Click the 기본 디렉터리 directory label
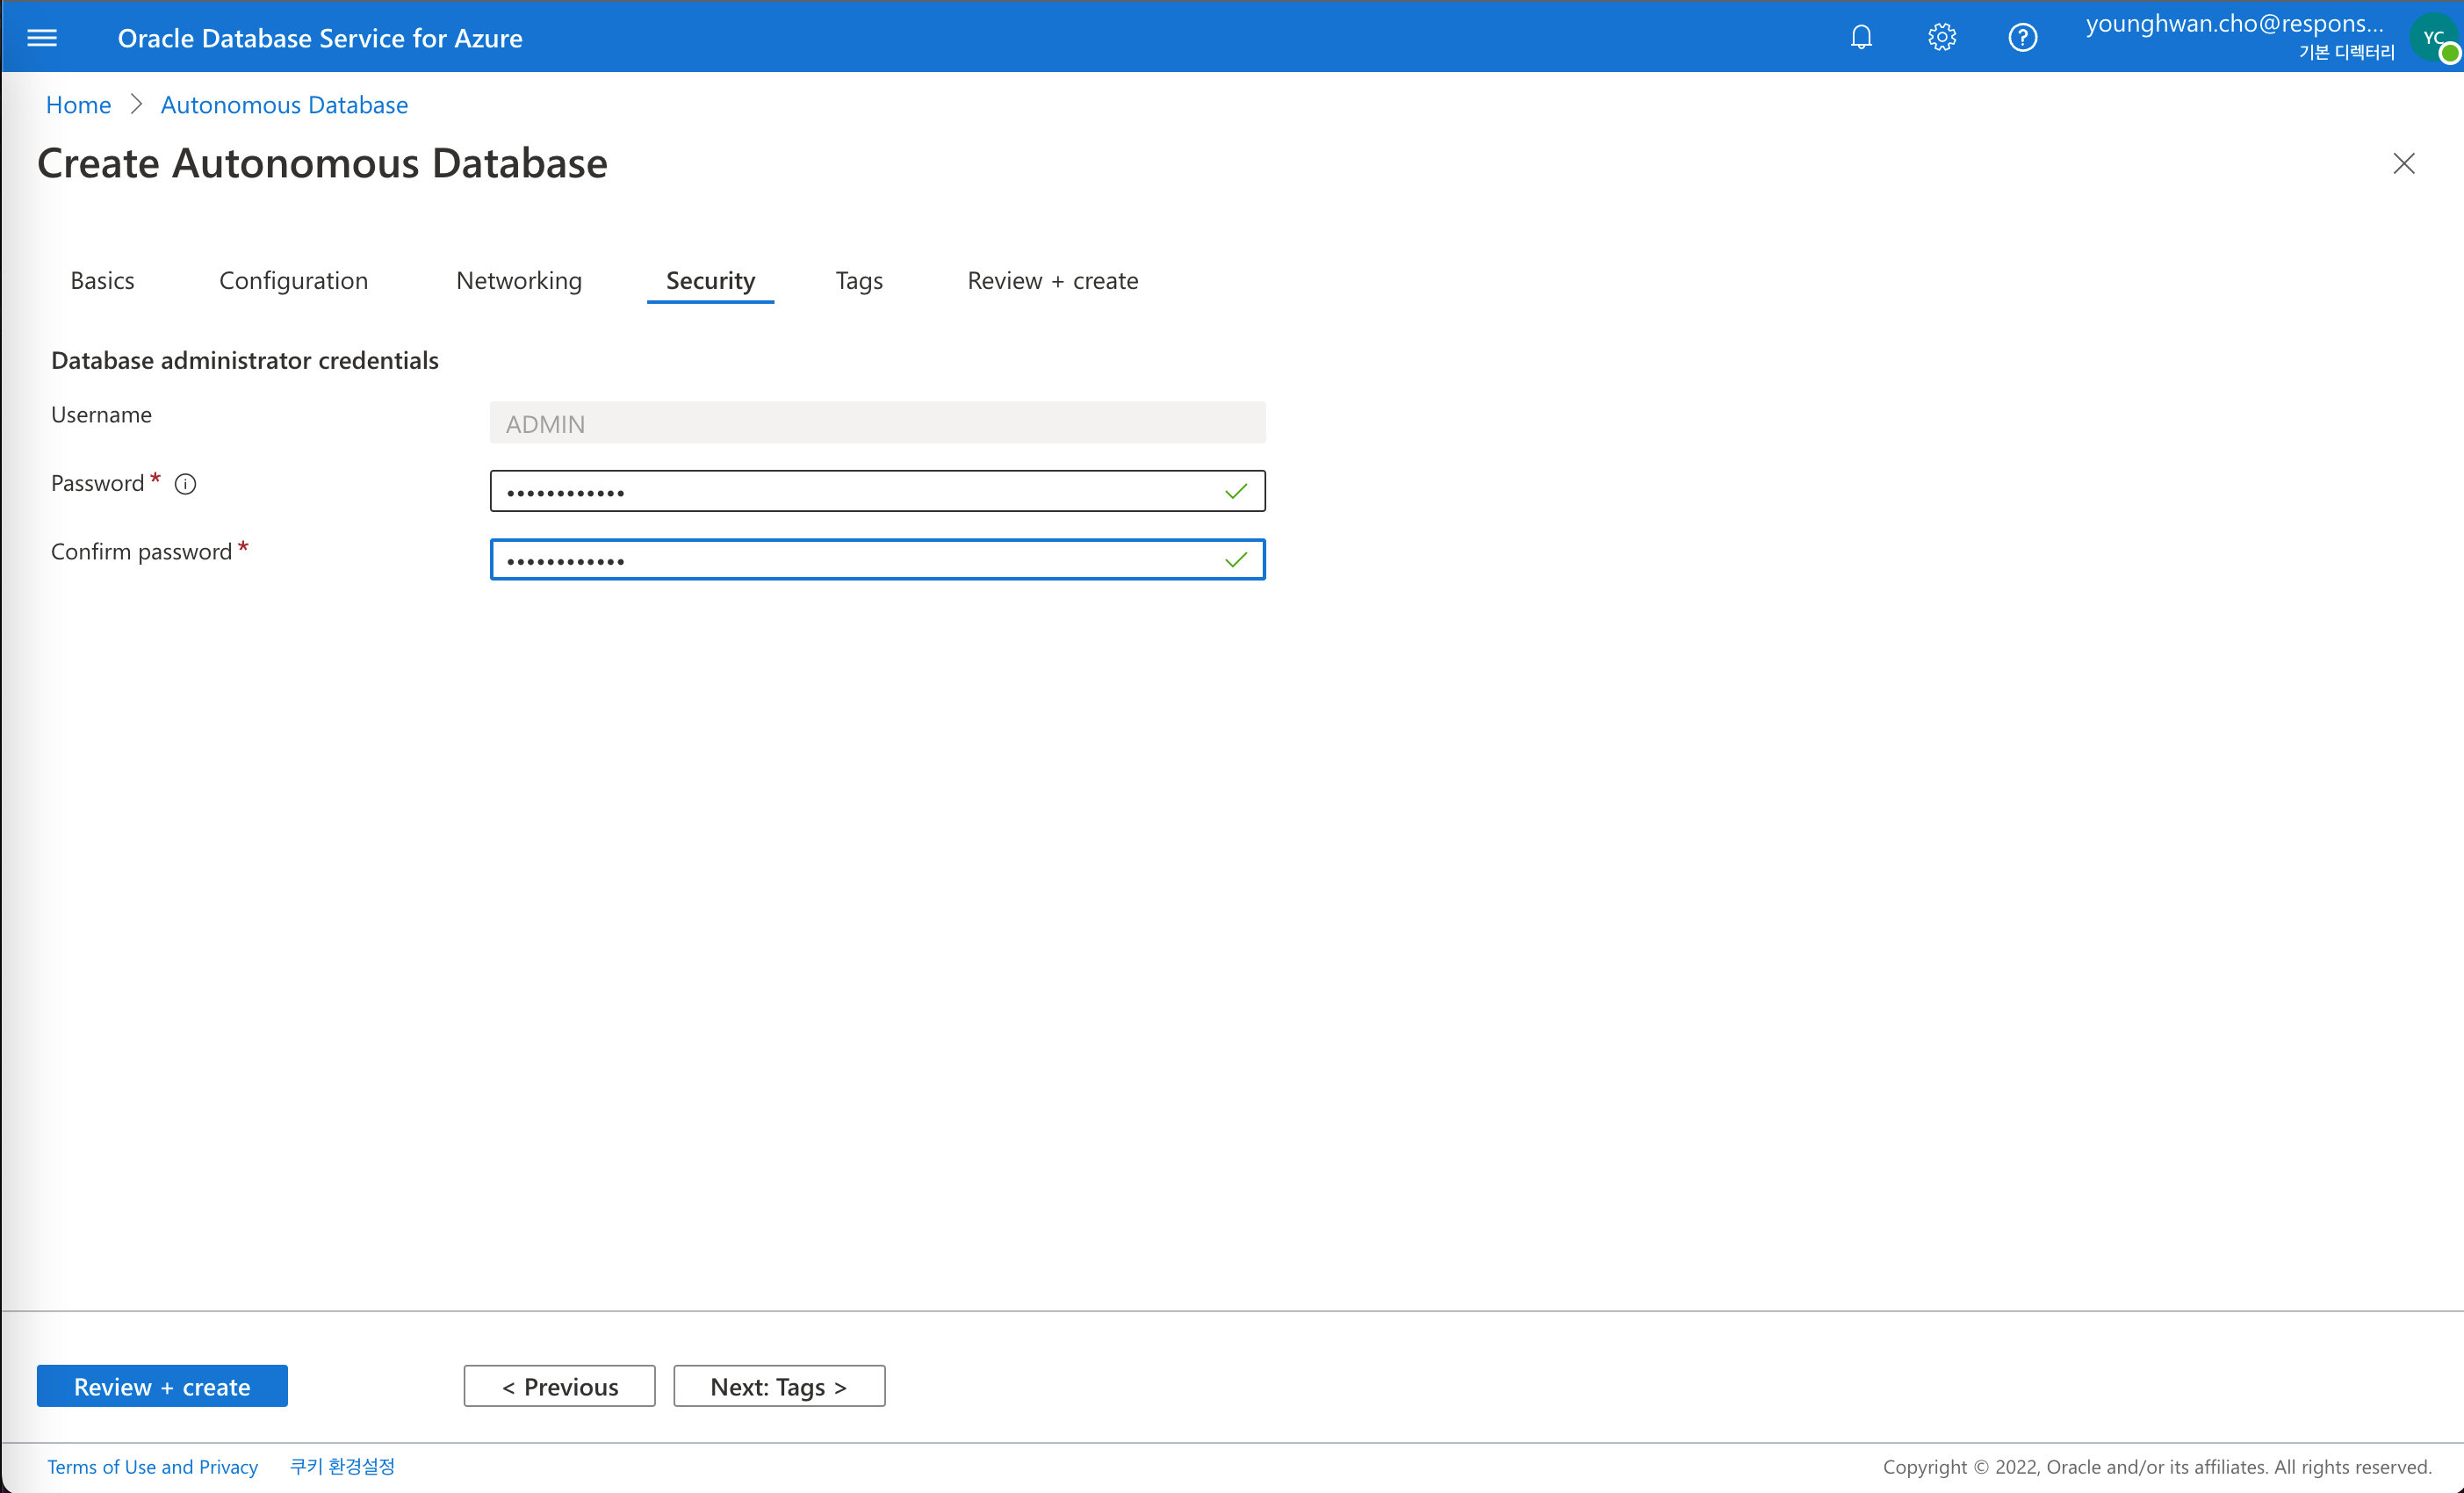Viewport: 2464px width, 1493px height. click(x=2346, y=52)
